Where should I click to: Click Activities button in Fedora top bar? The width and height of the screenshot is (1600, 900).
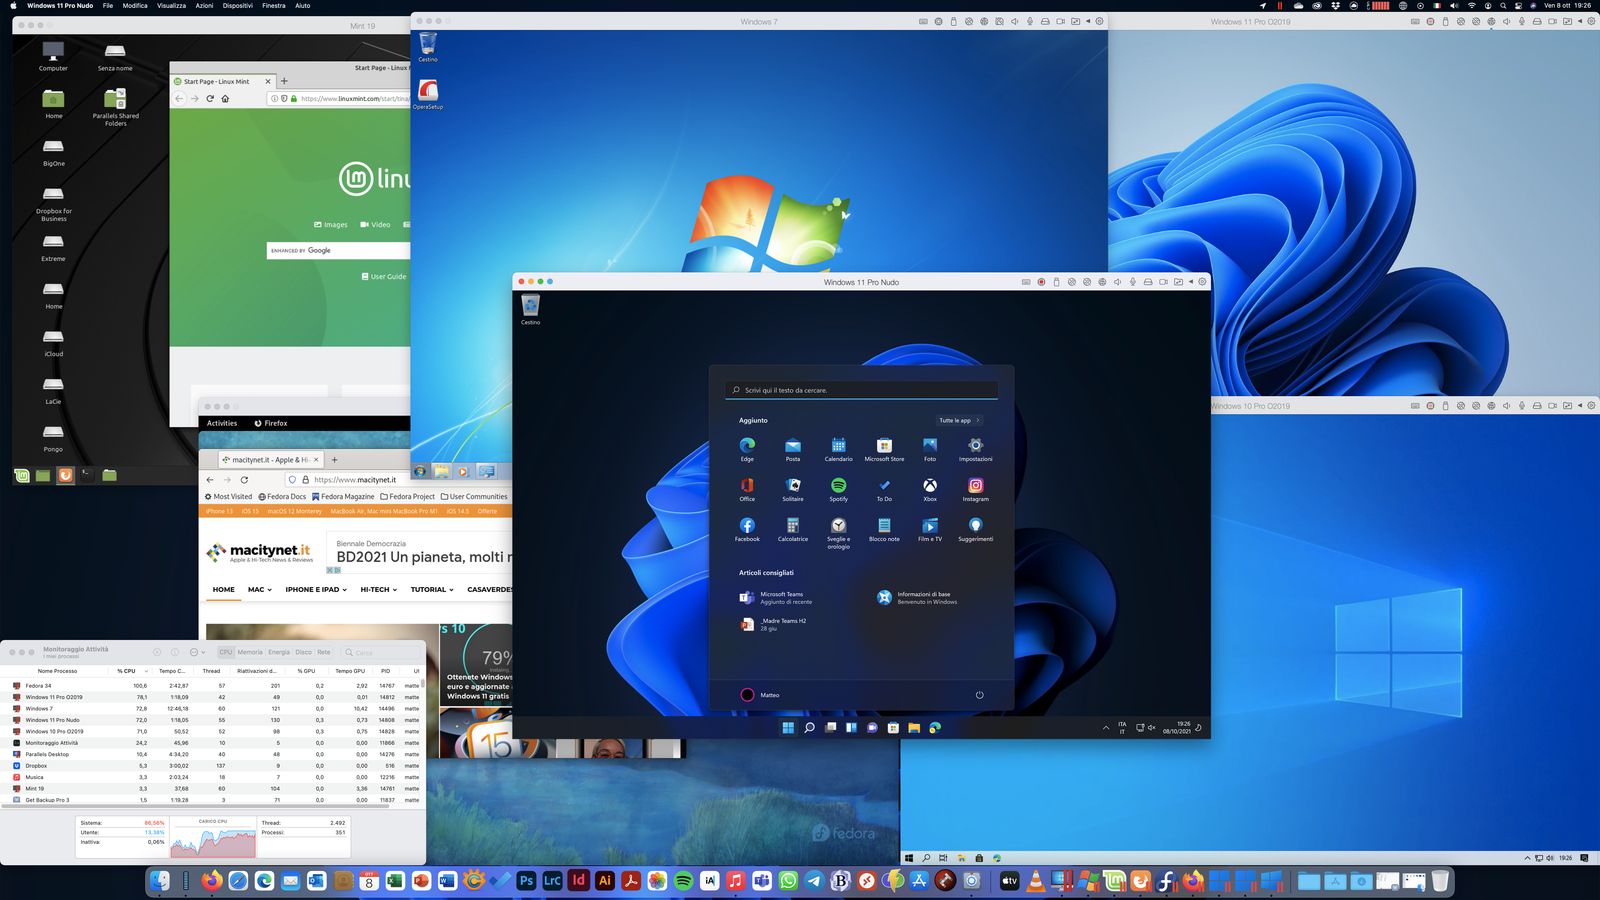222,423
